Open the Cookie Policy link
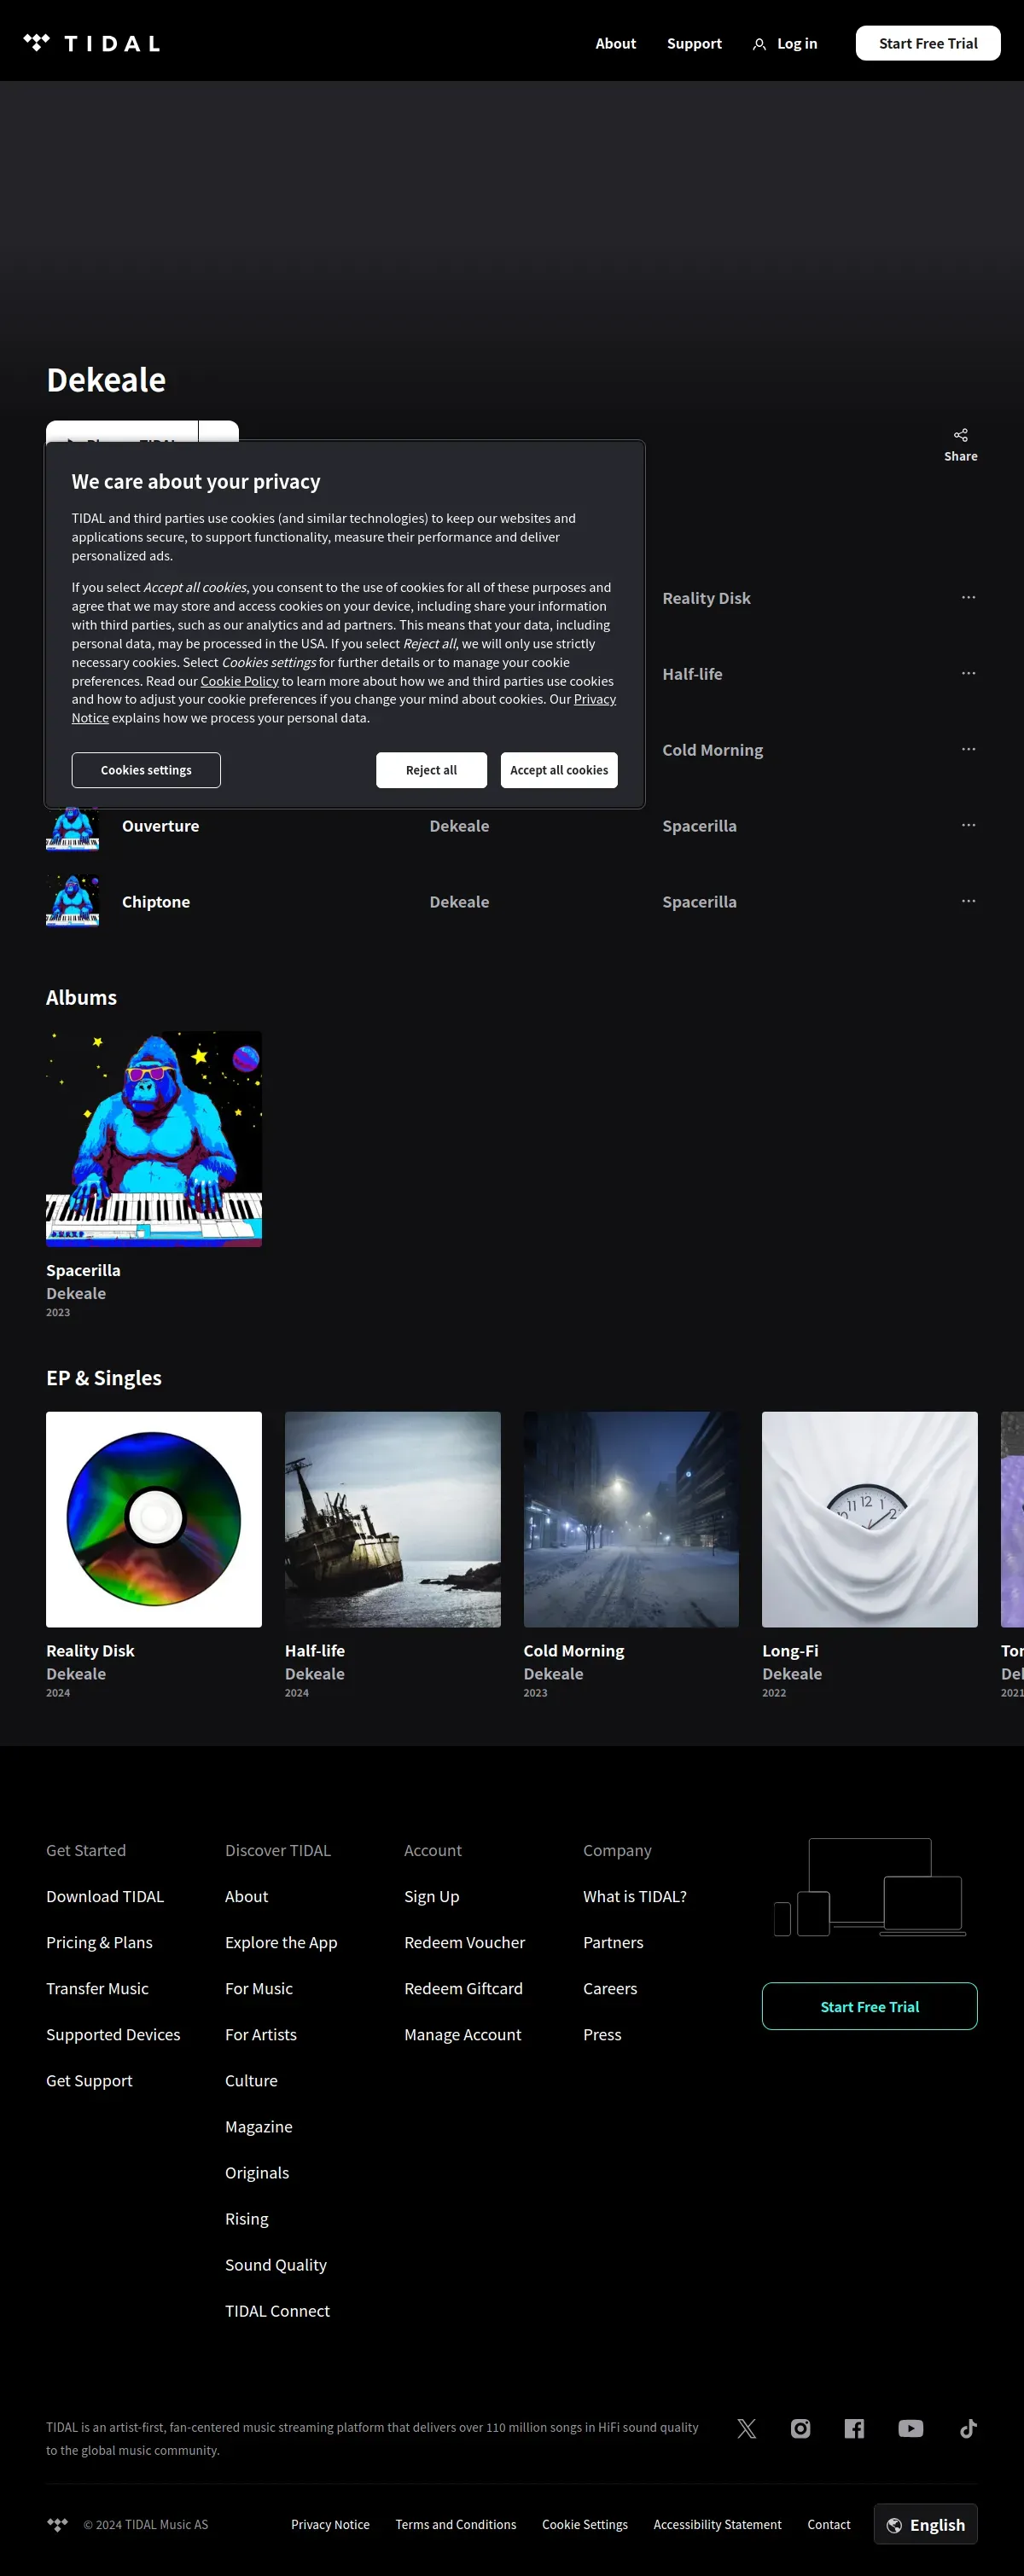The width and height of the screenshot is (1024, 2576). tap(239, 681)
